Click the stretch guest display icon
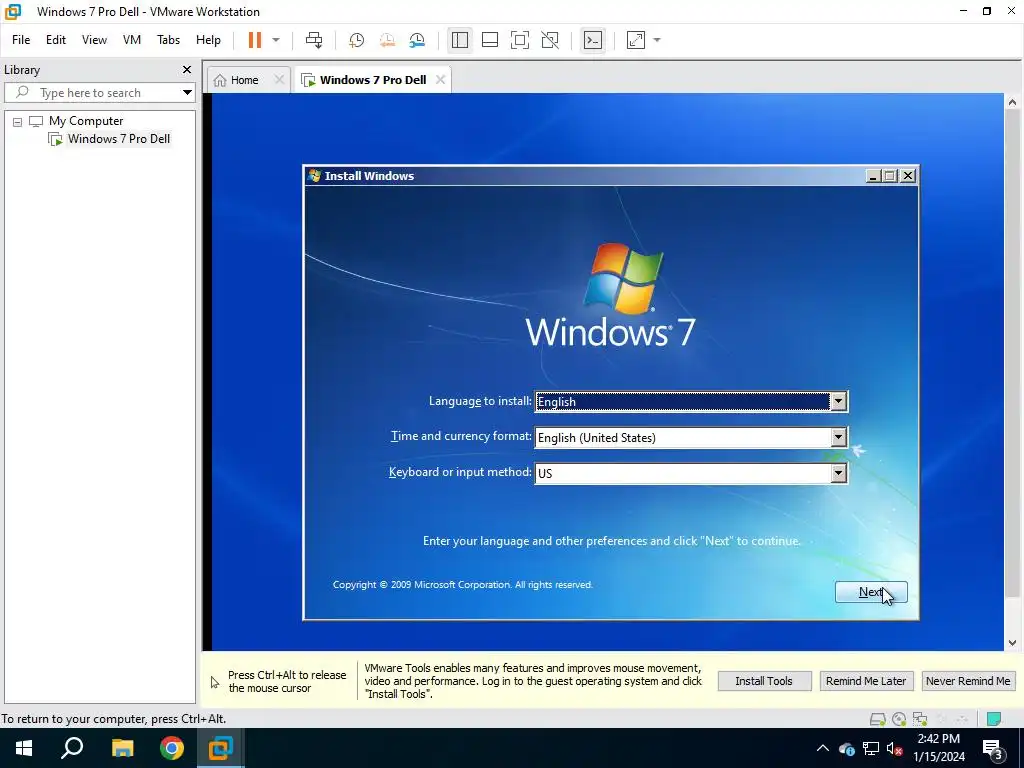This screenshot has height=768, width=1024. (635, 40)
